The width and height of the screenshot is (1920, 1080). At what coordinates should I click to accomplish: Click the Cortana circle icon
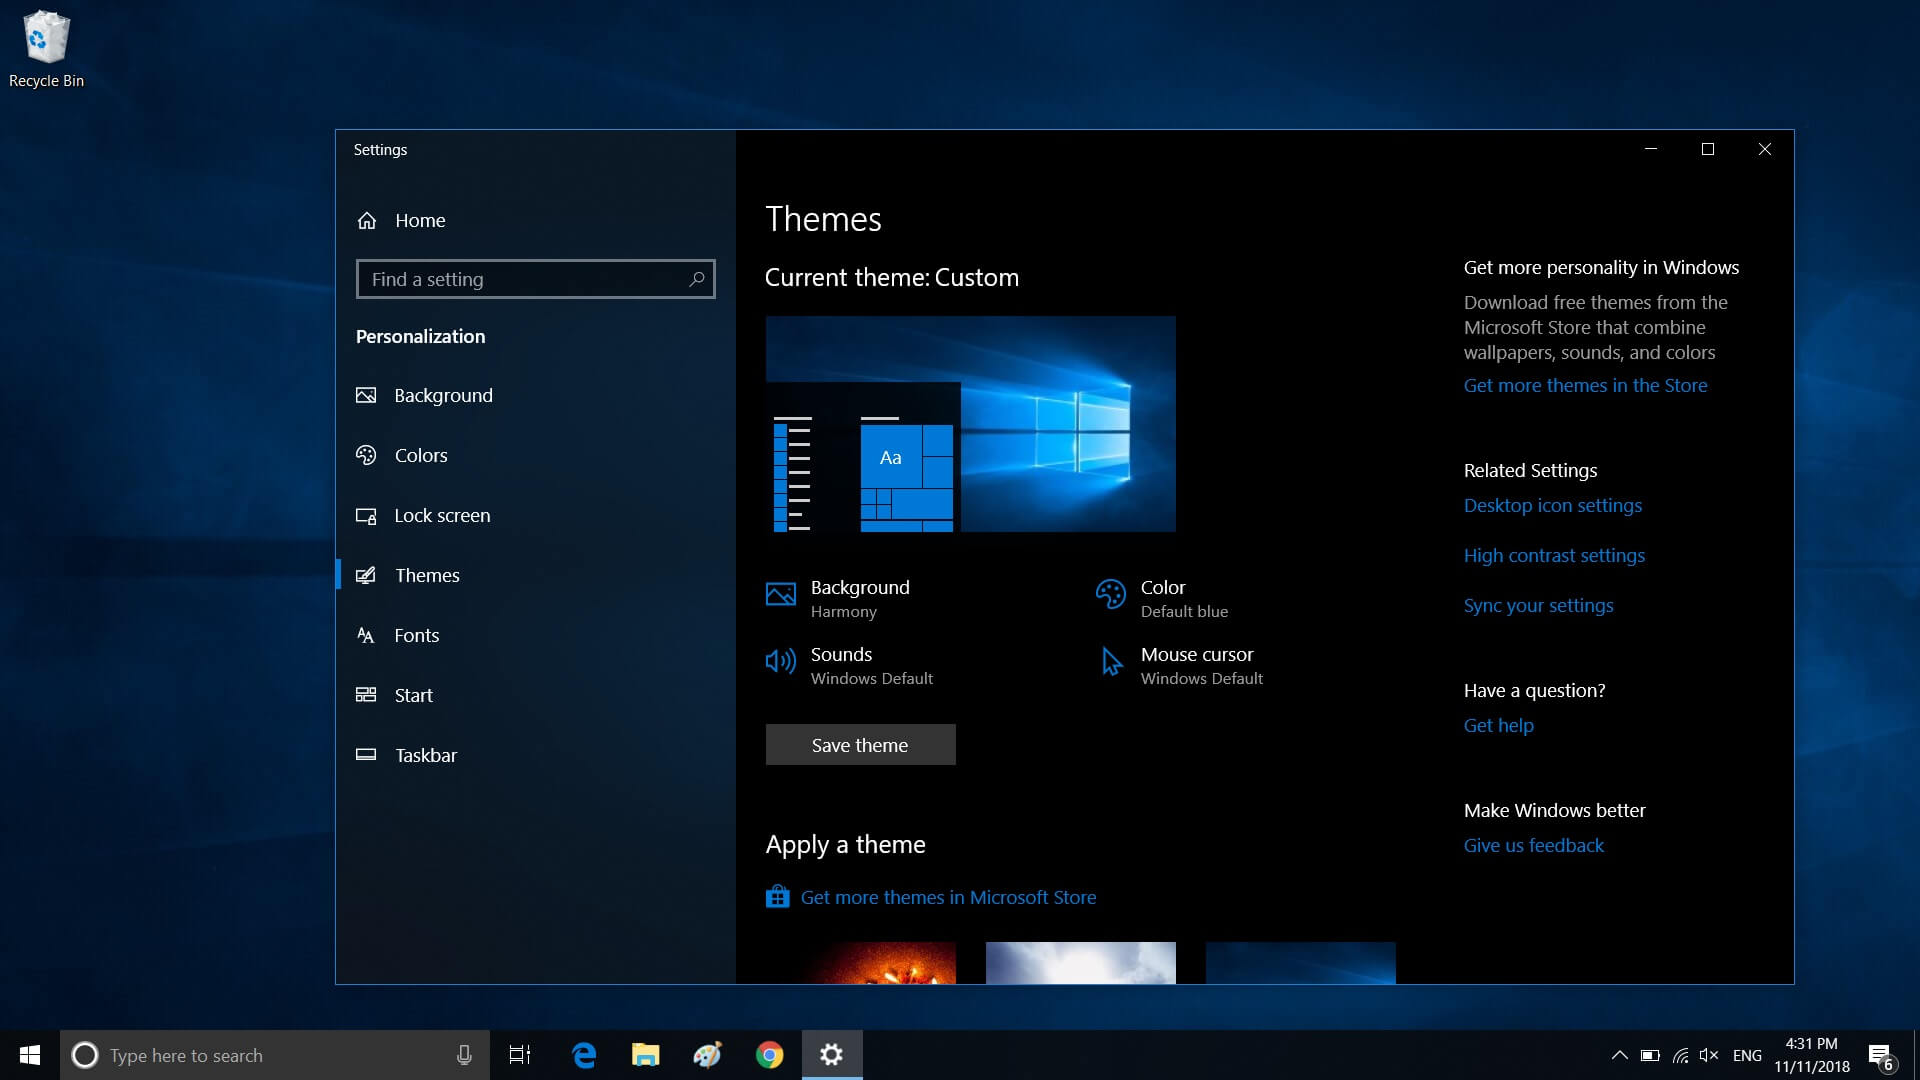click(85, 1055)
